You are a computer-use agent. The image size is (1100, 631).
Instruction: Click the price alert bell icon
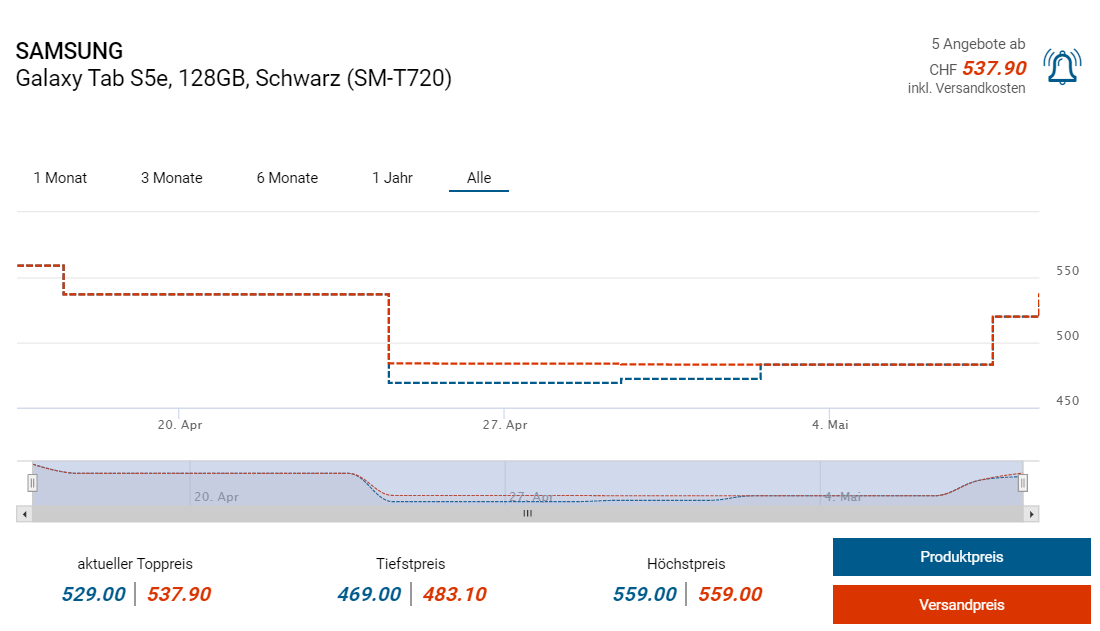click(x=1061, y=67)
